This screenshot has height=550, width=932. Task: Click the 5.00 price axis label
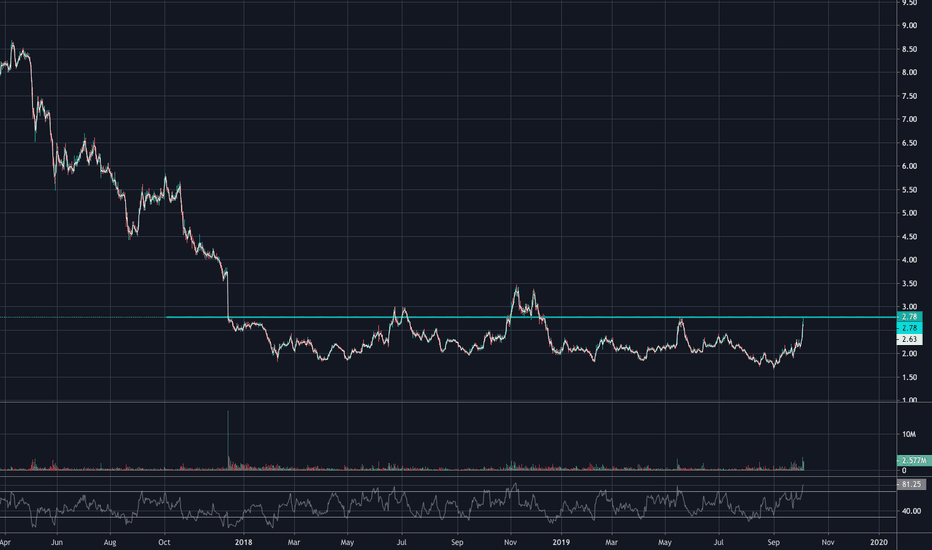tap(909, 213)
